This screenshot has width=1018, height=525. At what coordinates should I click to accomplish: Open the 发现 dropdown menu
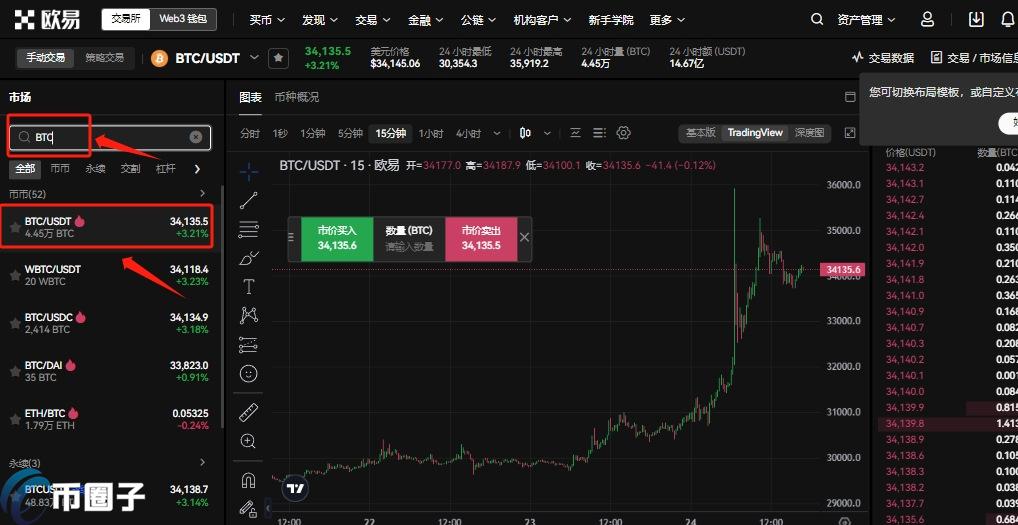(x=320, y=20)
